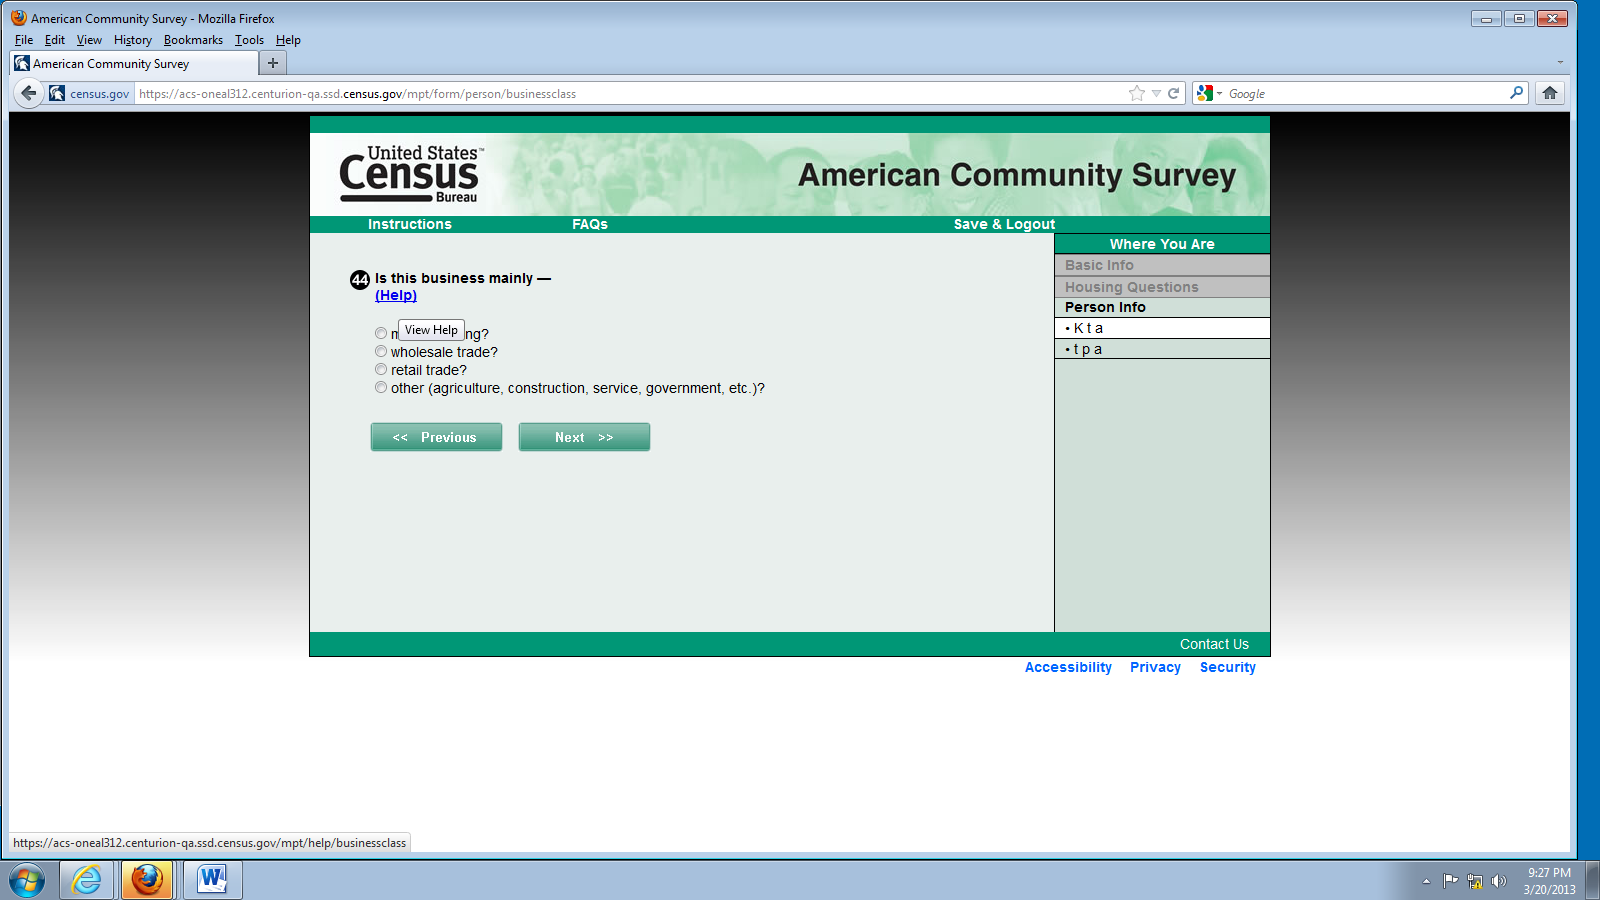Select the other (agriculture, construction...) radio button

[381, 387]
